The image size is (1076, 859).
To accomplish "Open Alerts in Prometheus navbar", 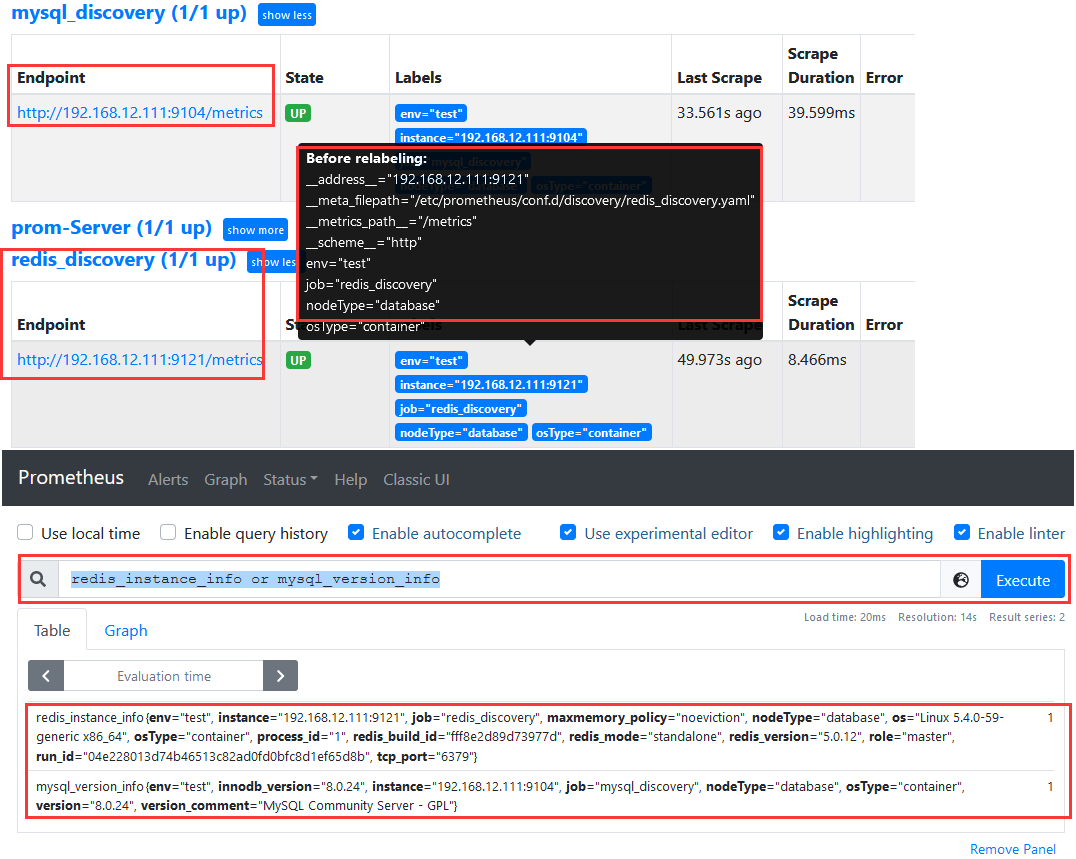I will [168, 480].
